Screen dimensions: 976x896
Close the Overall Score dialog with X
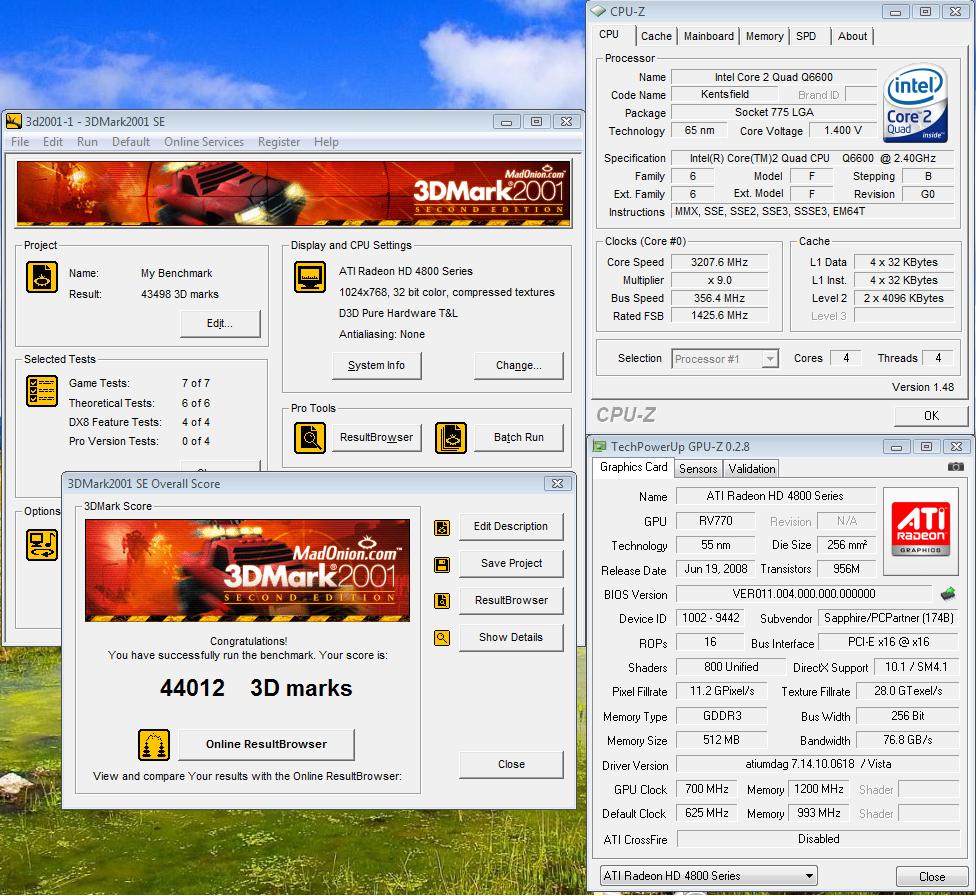pyautogui.click(x=557, y=484)
